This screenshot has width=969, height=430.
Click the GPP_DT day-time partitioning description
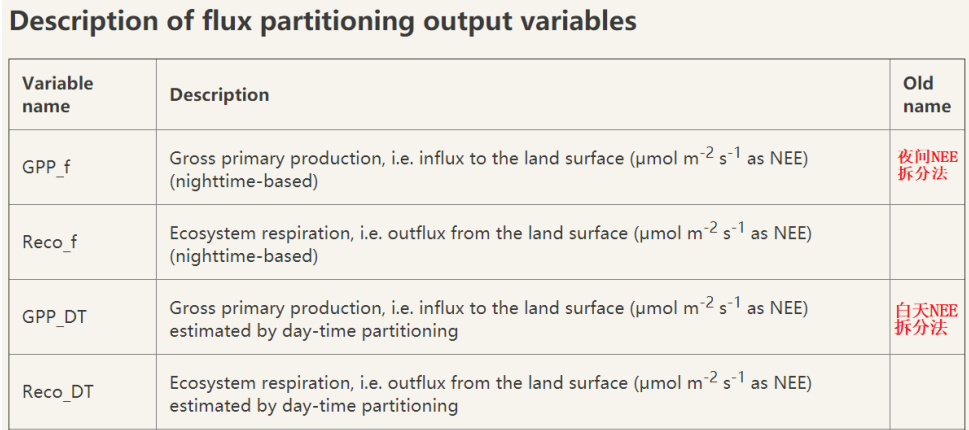click(490, 307)
